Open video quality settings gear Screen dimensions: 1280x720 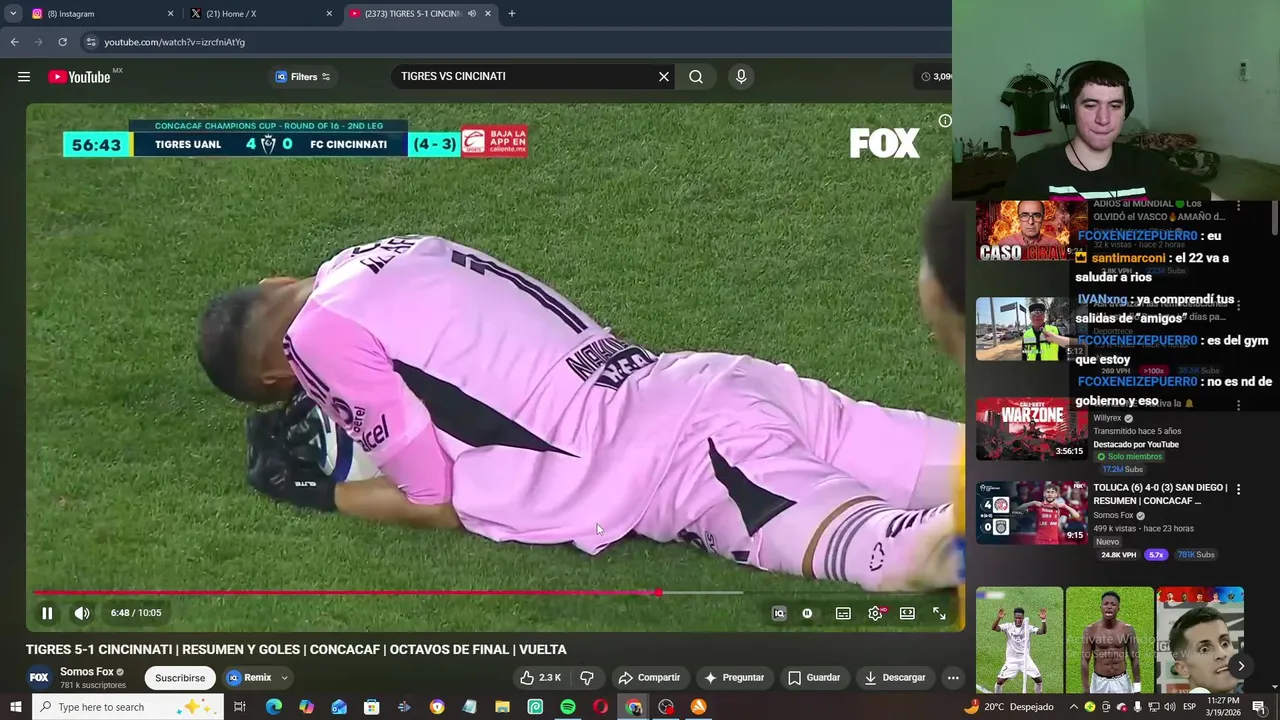click(875, 613)
